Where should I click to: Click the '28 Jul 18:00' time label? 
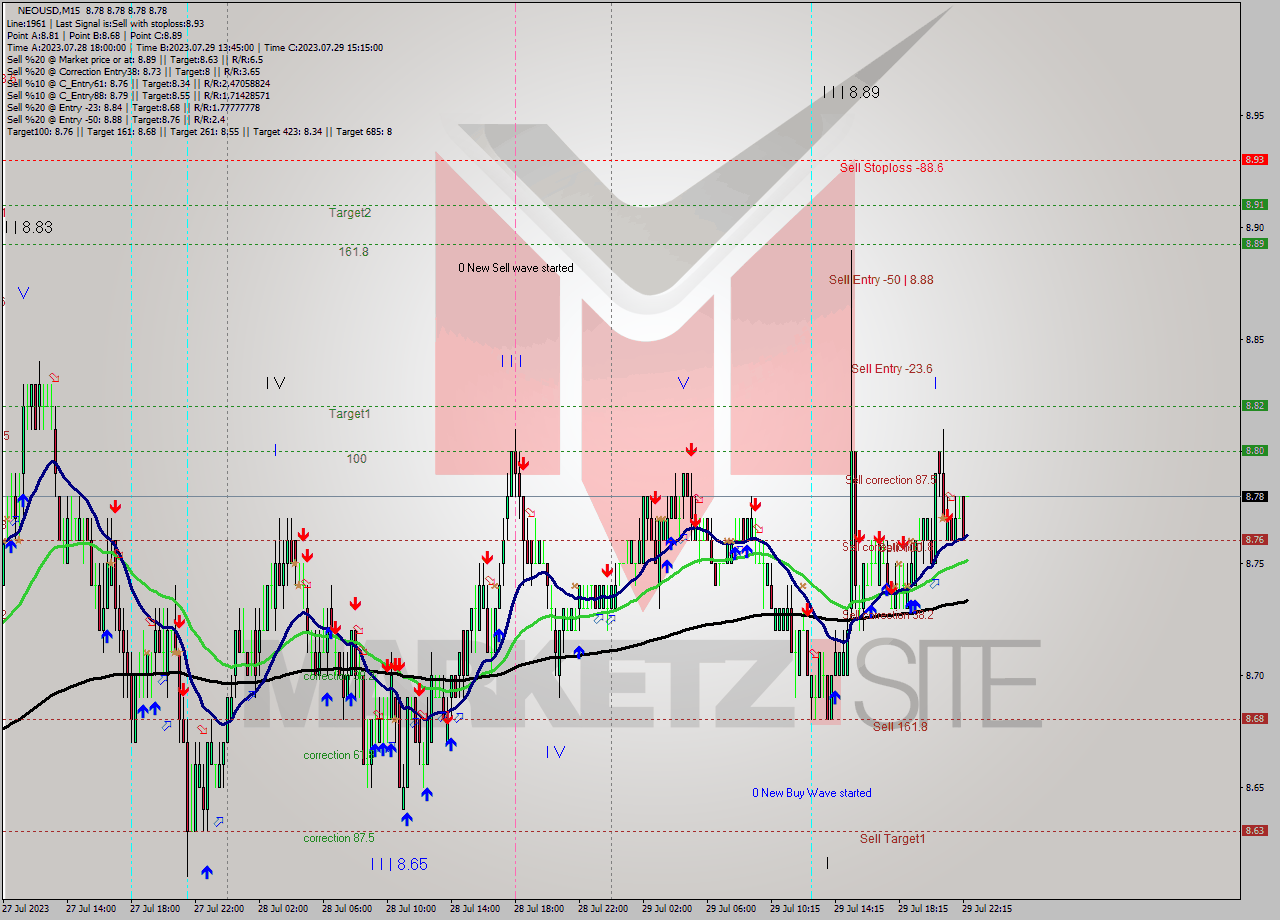pos(538,909)
